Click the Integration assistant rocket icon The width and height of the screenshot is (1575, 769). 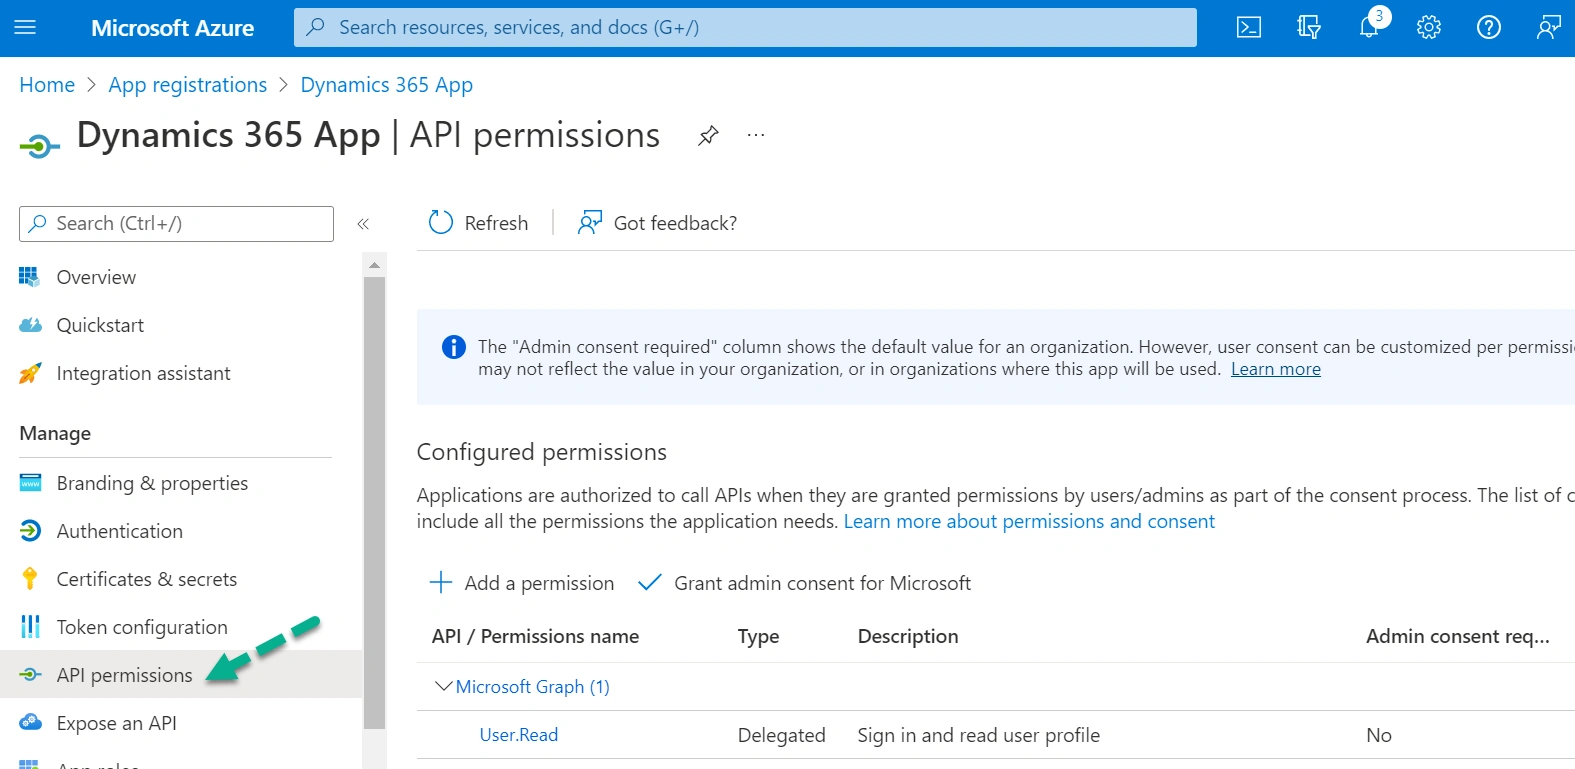pos(30,373)
